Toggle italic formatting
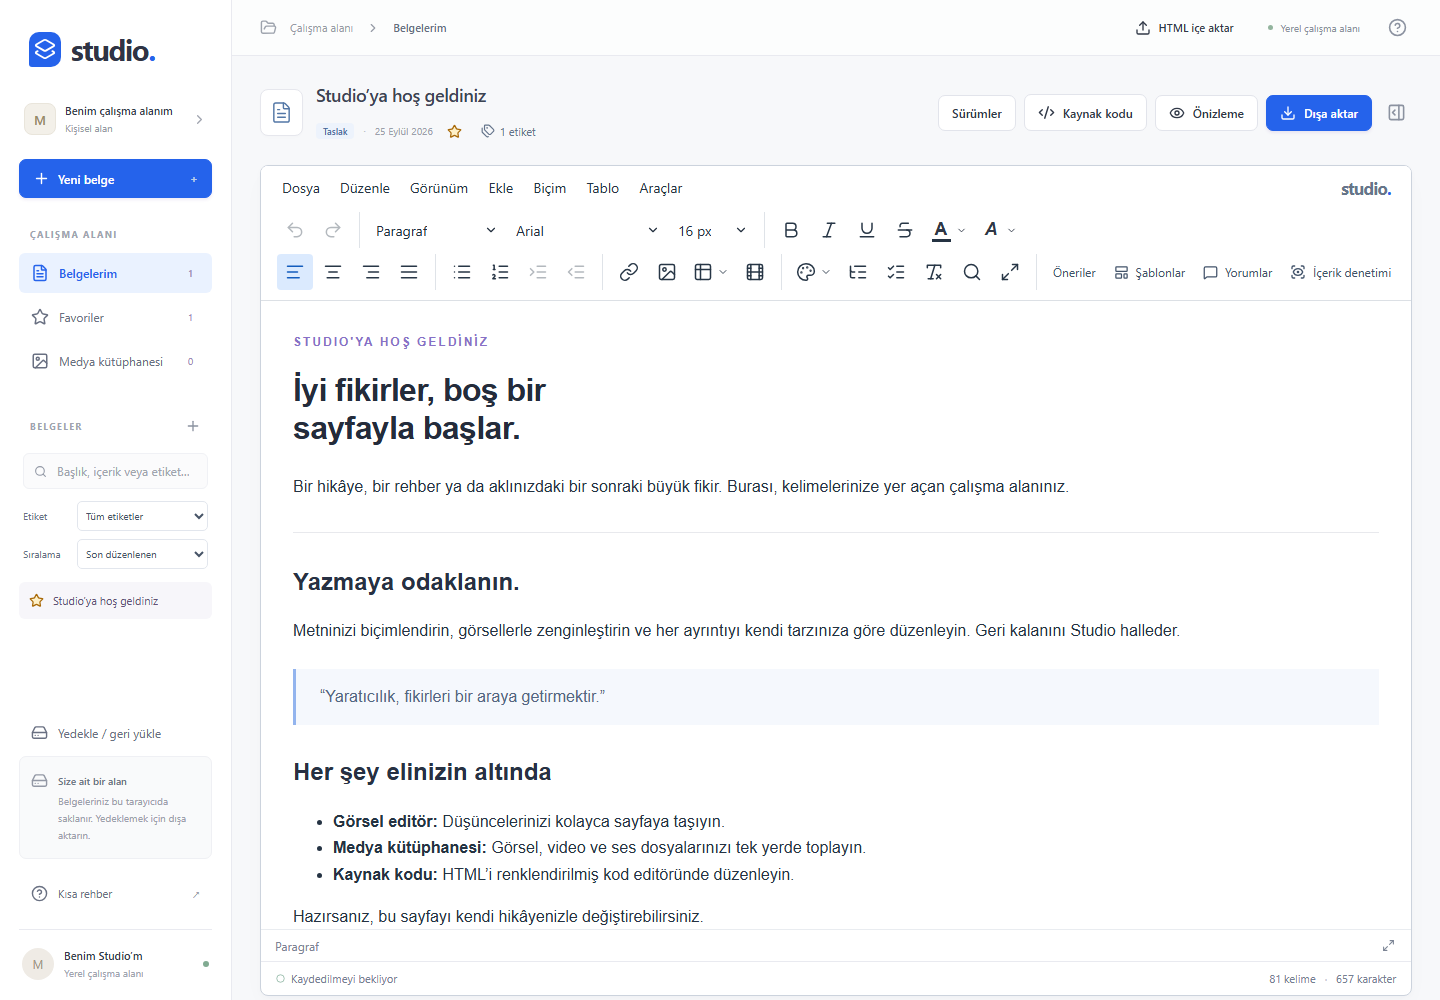The image size is (1440, 1000). pos(829,230)
